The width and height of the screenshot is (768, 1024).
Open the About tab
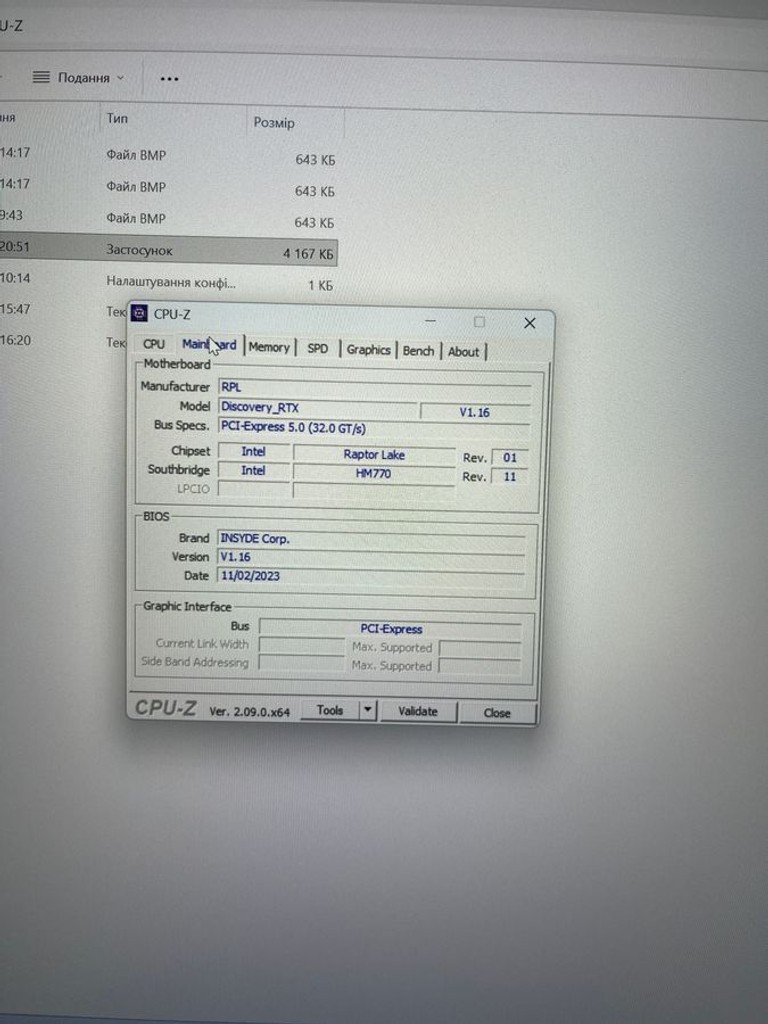[x=464, y=351]
